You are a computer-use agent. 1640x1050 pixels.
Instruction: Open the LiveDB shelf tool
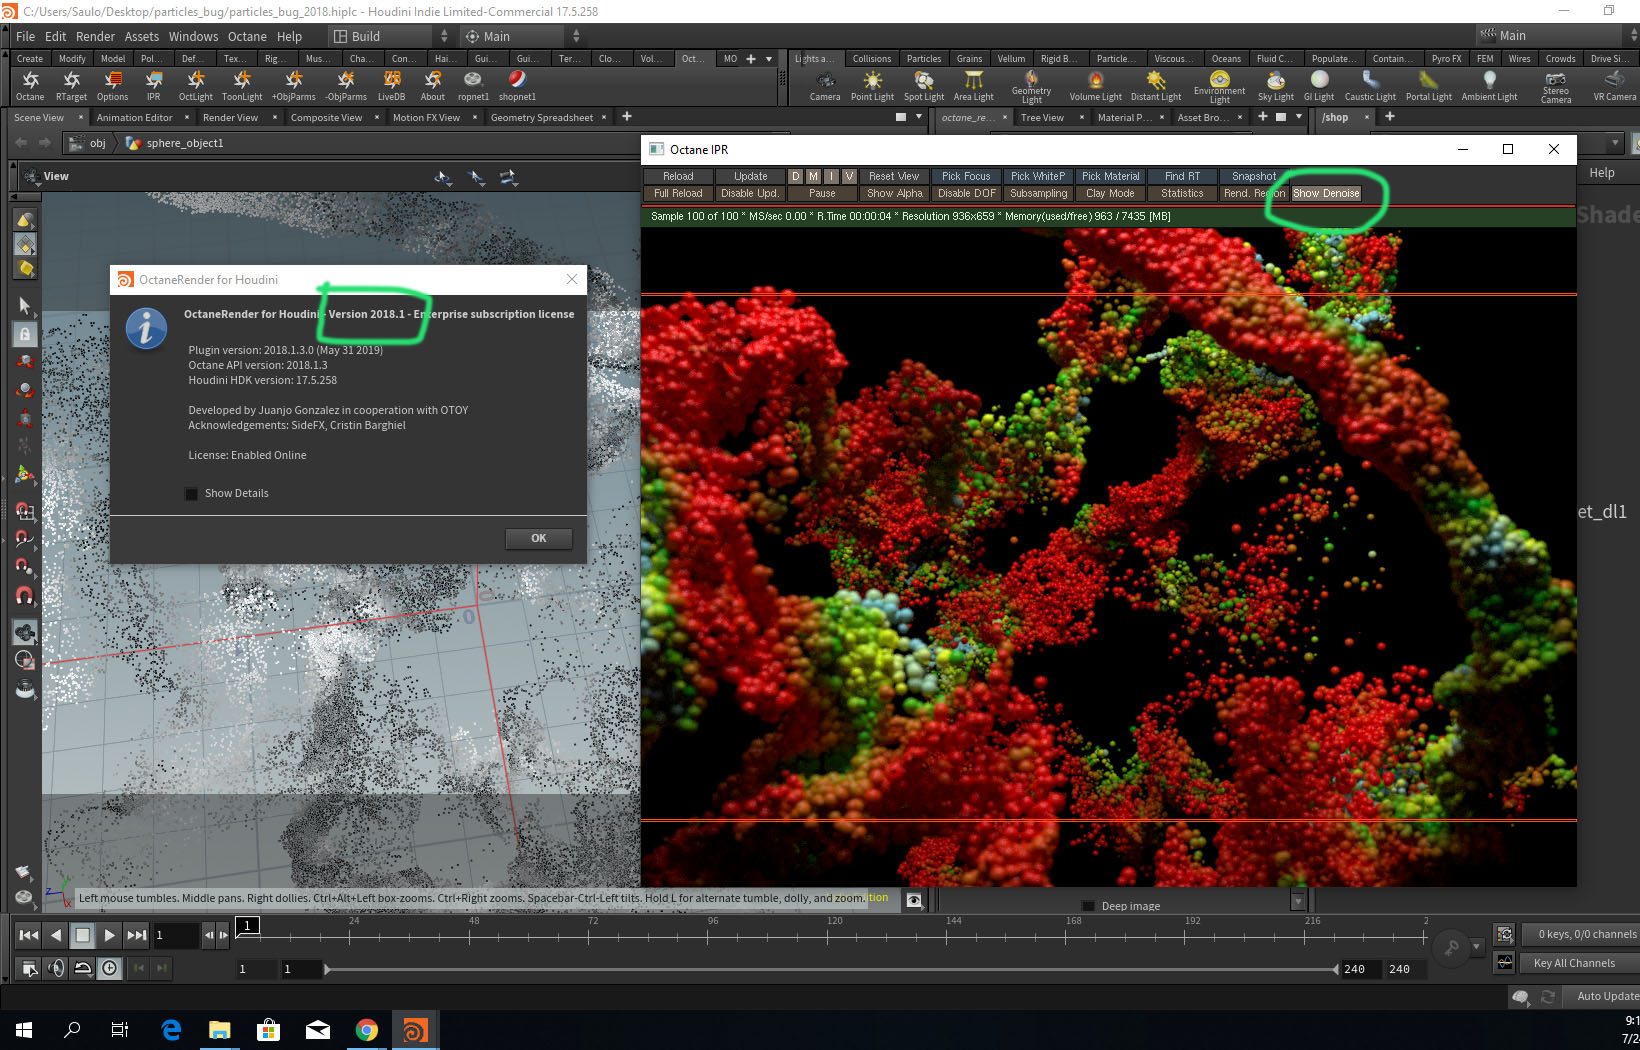392,85
